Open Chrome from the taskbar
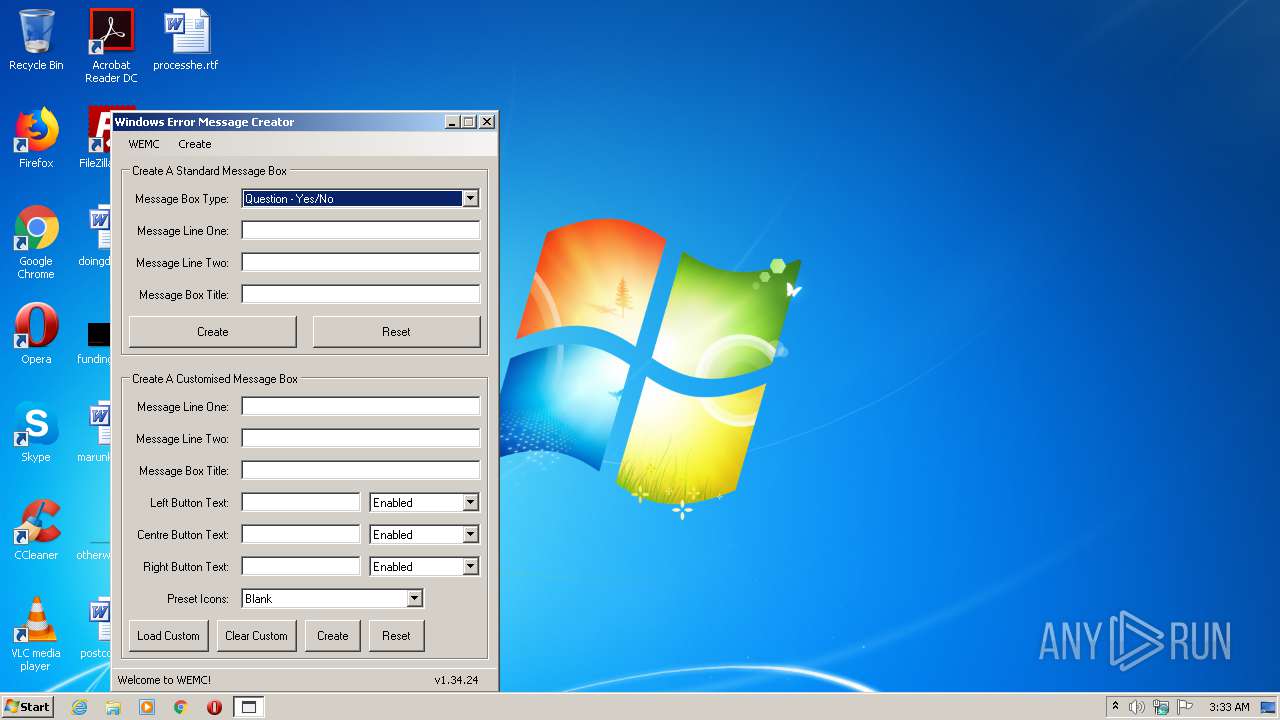The height and width of the screenshot is (720, 1280). coord(181,707)
